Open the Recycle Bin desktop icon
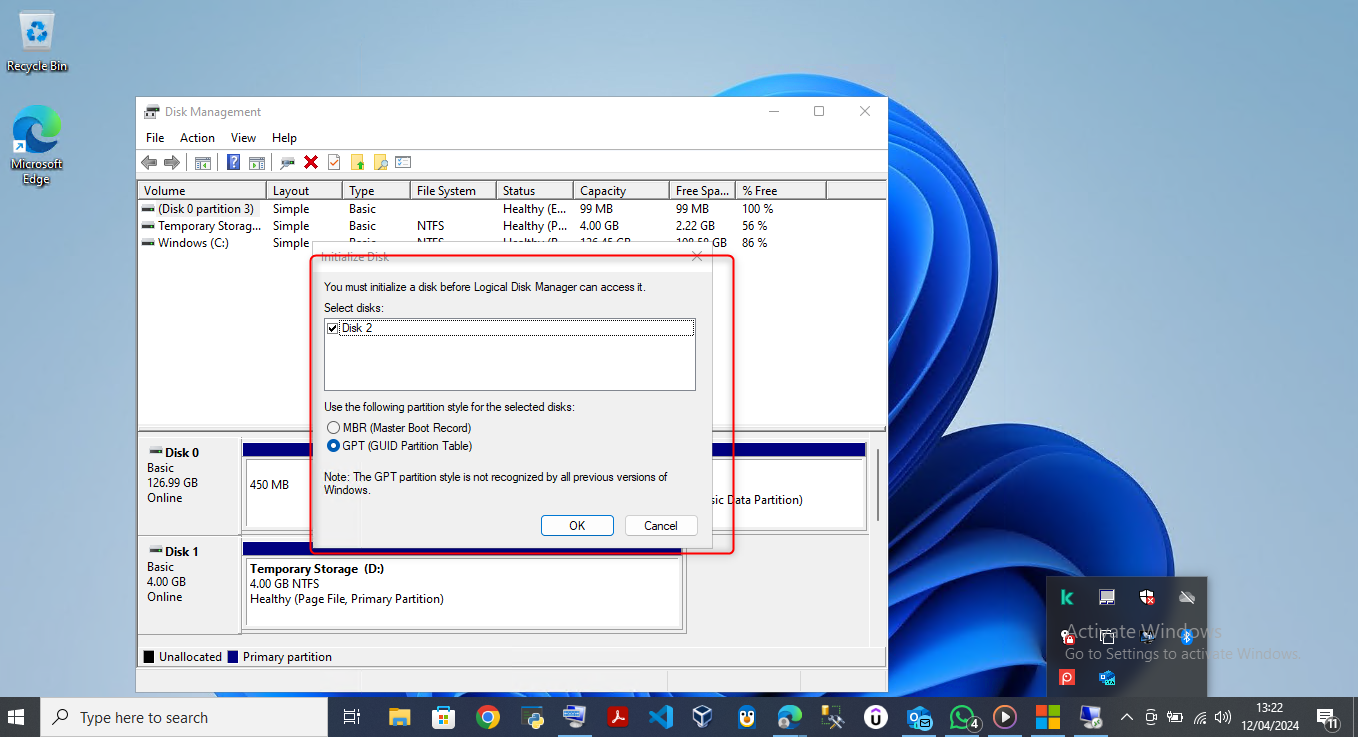1358x737 pixels. 37,42
